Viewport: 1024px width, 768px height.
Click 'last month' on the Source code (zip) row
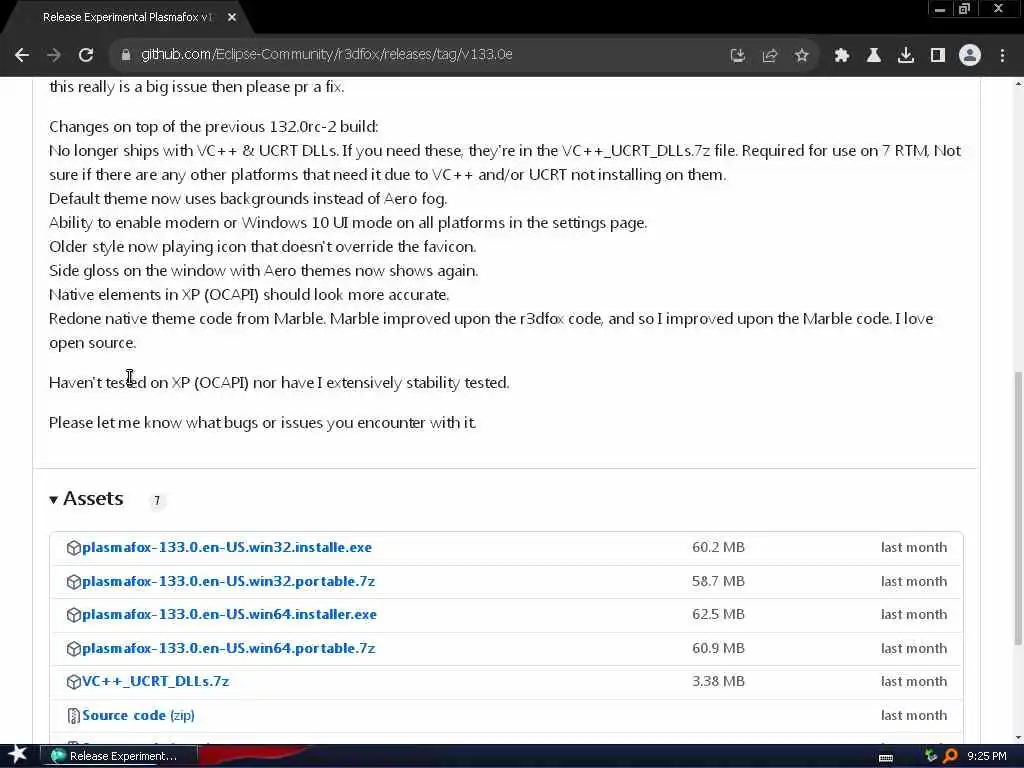[914, 716]
